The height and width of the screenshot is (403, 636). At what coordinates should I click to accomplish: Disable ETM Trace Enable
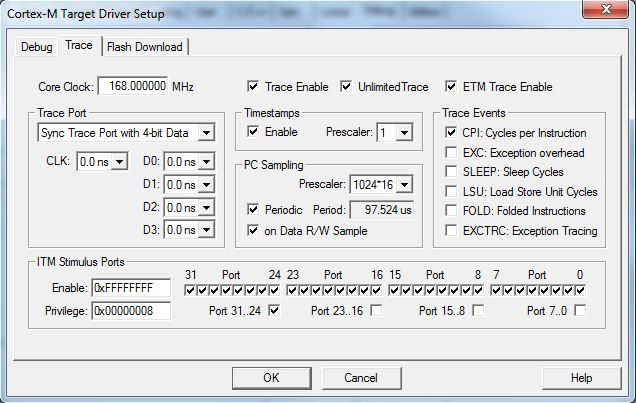click(451, 86)
